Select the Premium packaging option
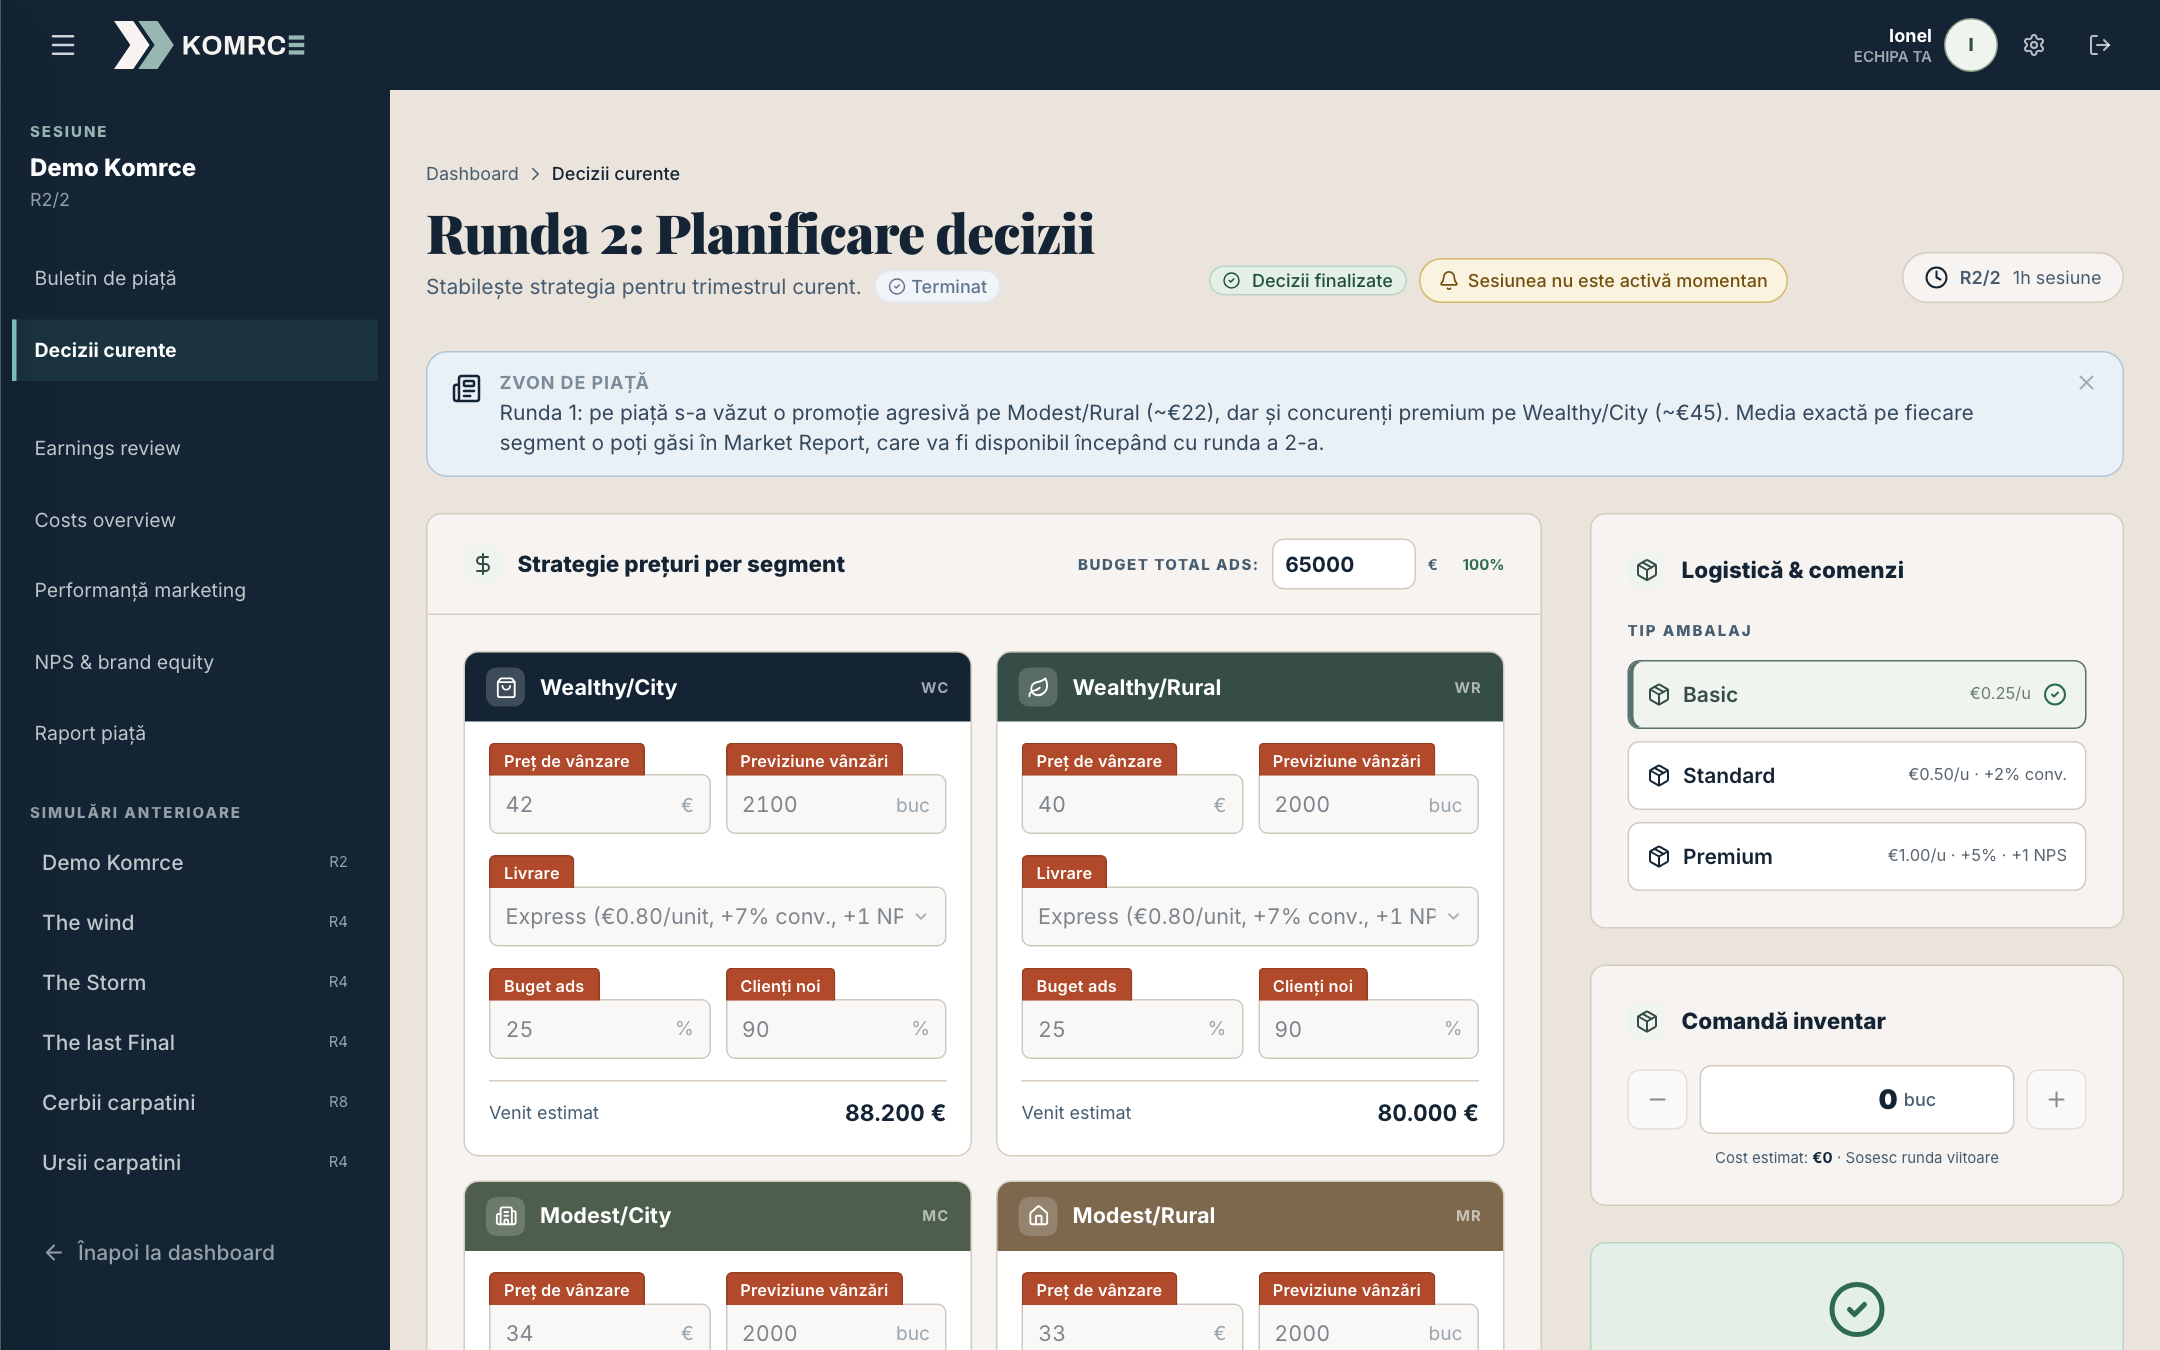Screen dimensions: 2160x1350 coord(1856,856)
